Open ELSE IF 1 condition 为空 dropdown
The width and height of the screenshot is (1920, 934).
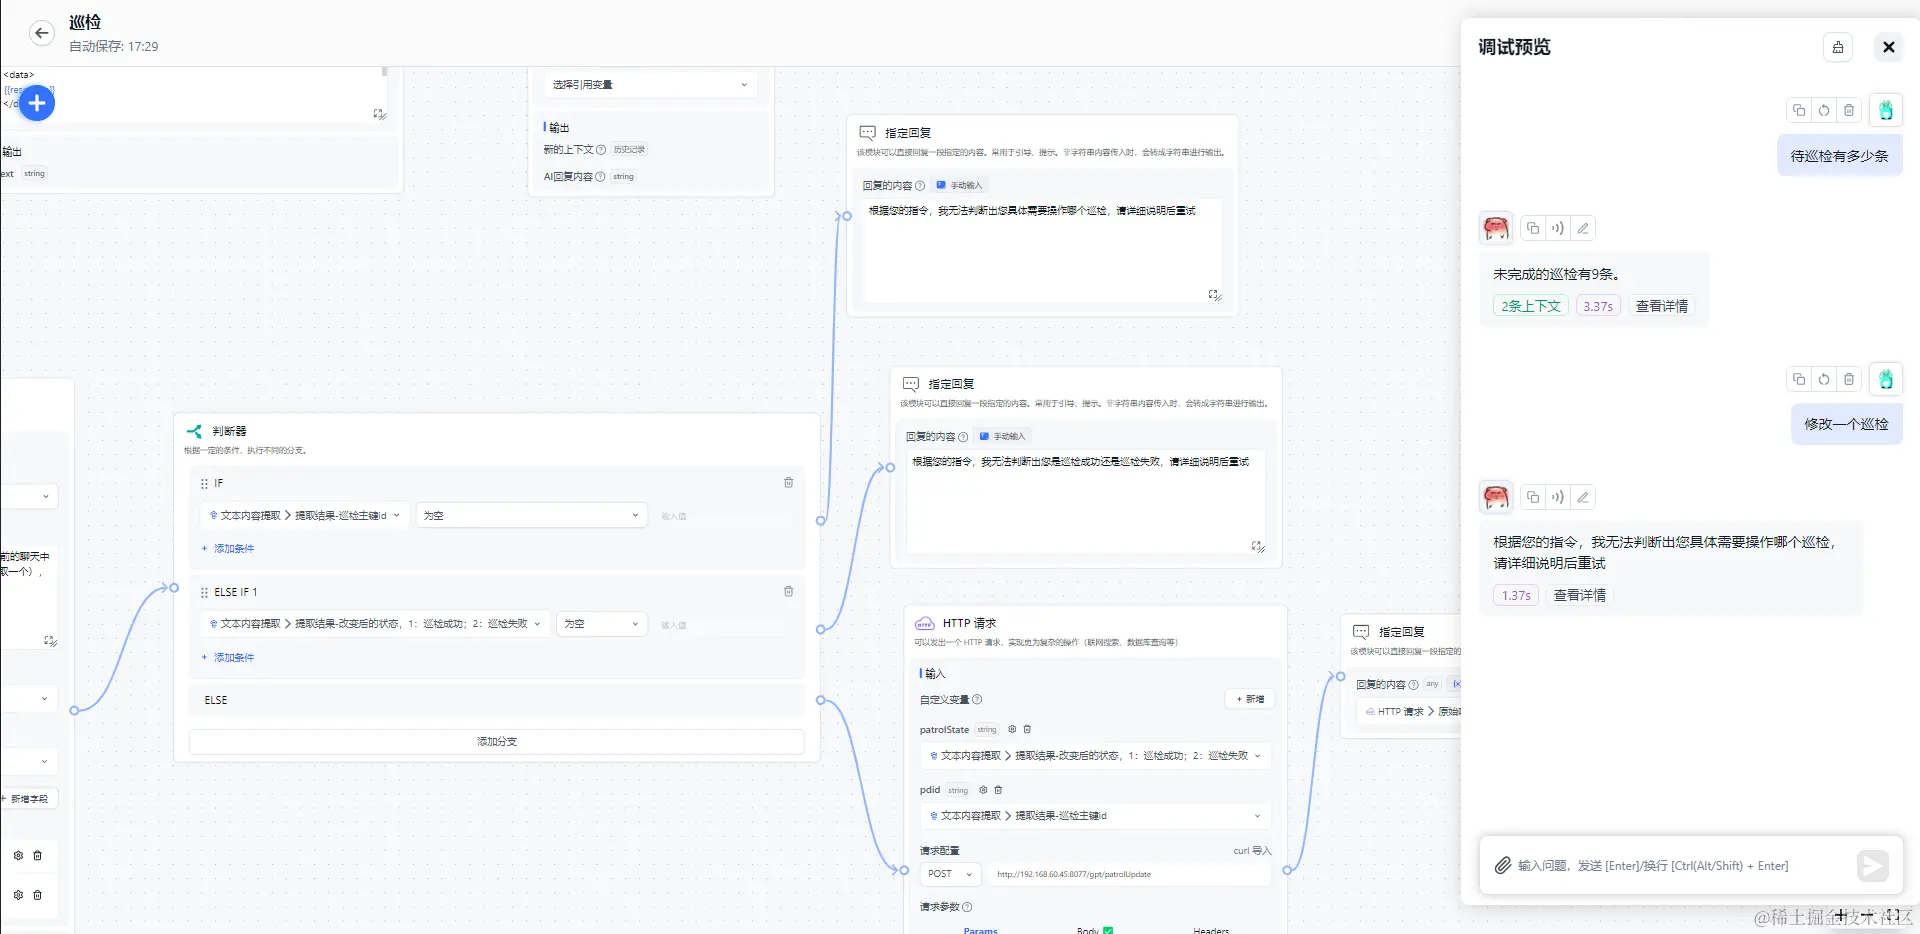pos(601,624)
